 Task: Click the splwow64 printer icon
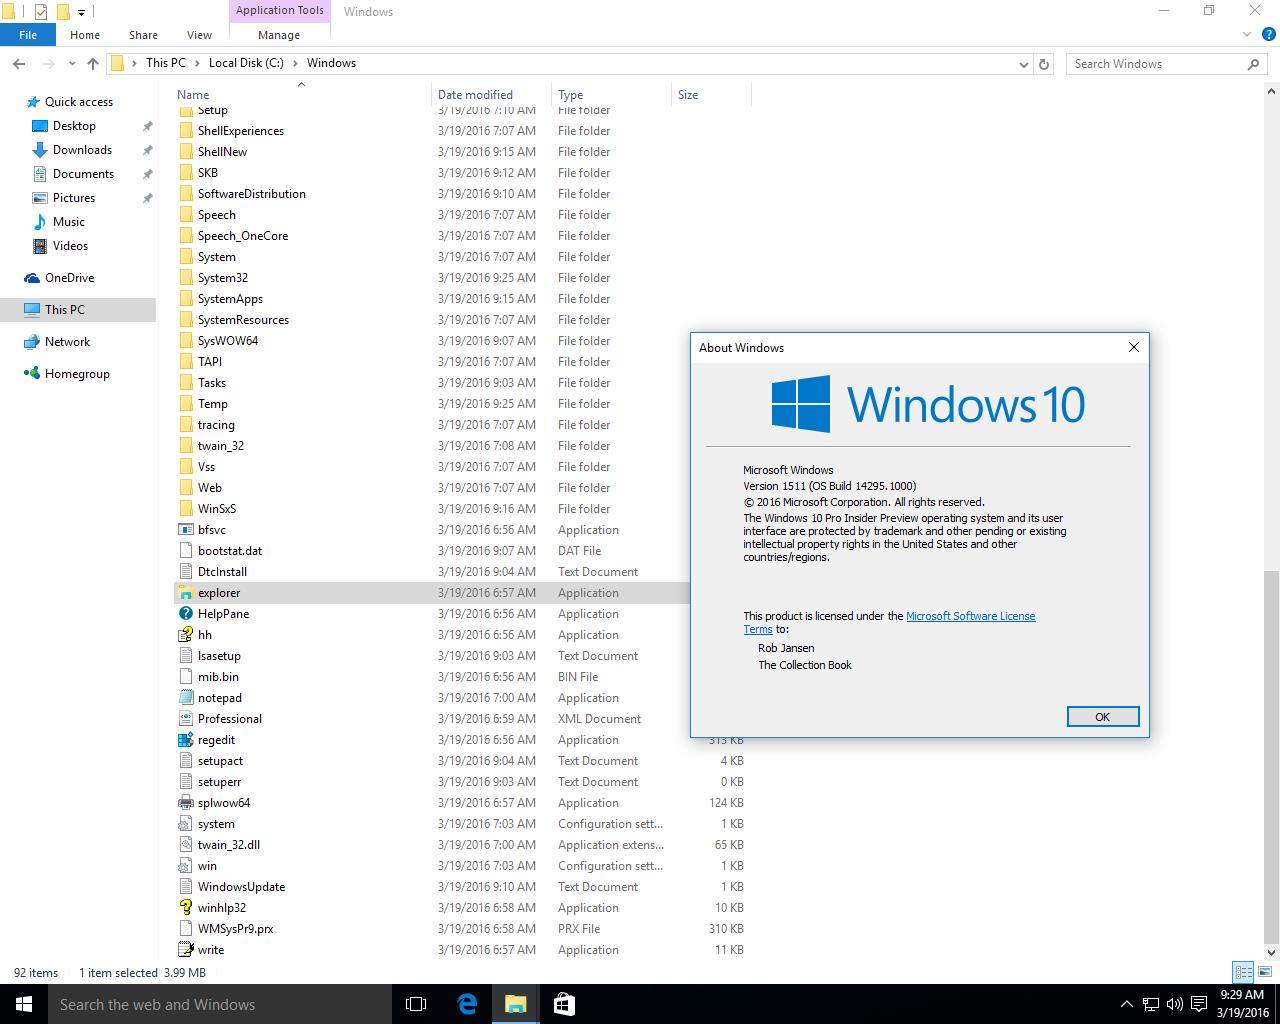[x=185, y=803]
